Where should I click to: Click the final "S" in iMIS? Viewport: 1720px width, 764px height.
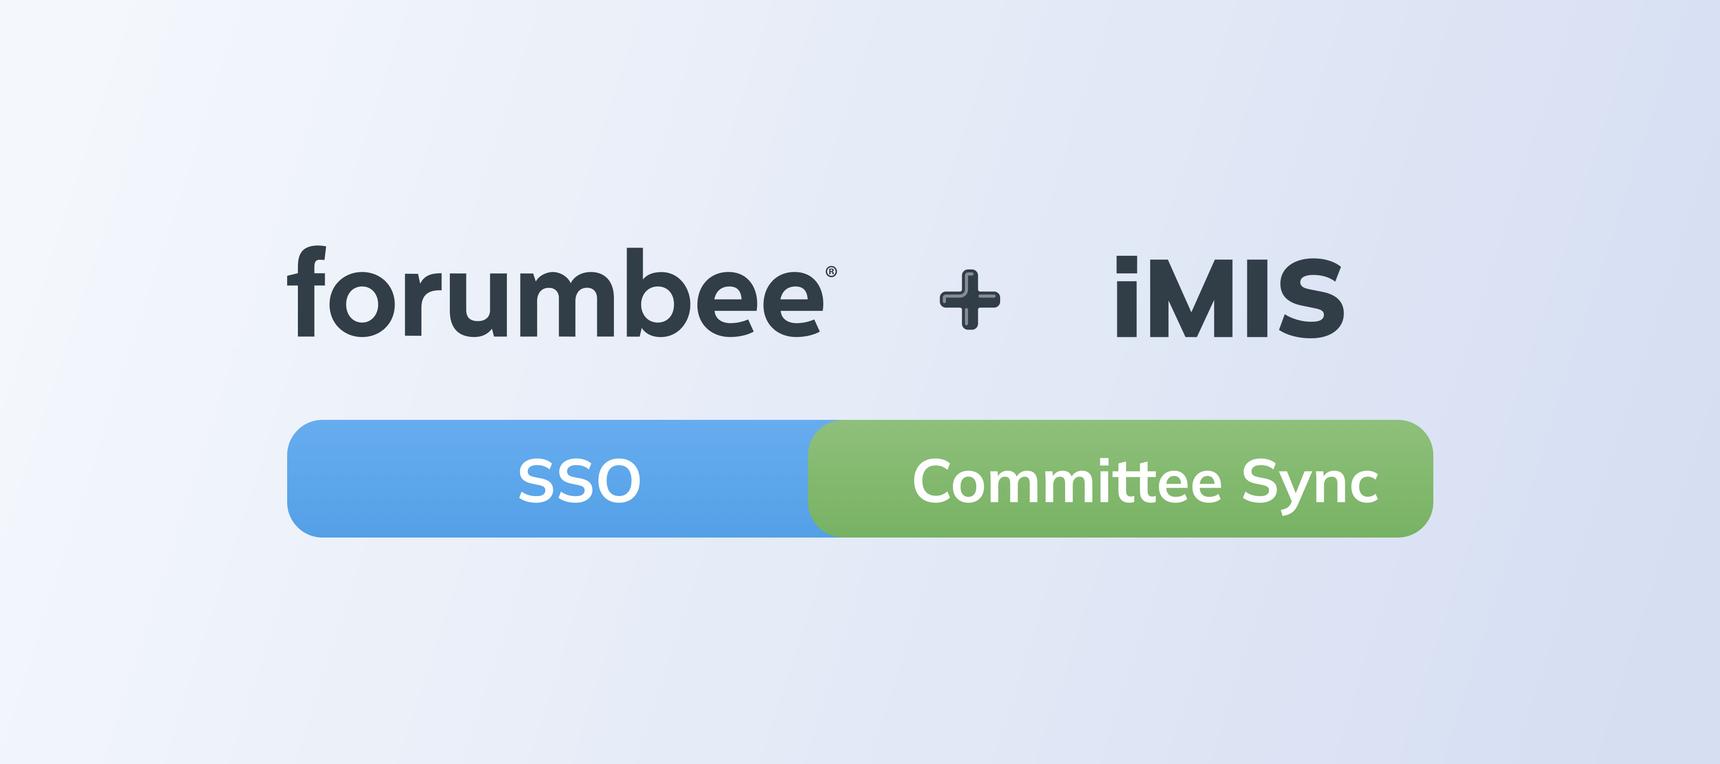pyautogui.click(x=1306, y=299)
